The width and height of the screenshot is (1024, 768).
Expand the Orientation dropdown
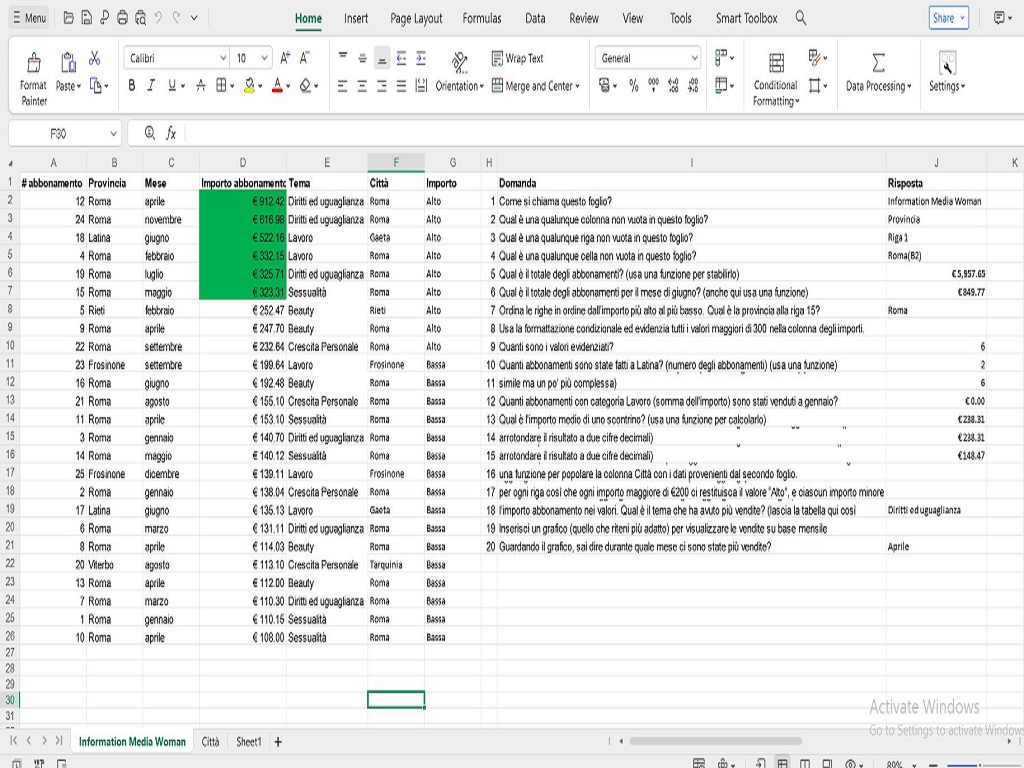[482, 86]
